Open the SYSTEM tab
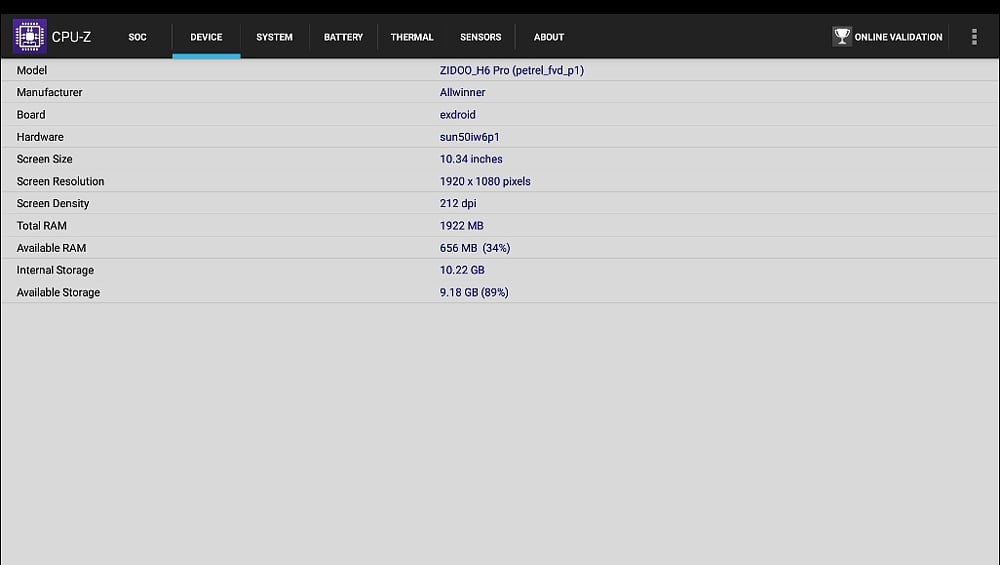1000x565 pixels. 274,37
